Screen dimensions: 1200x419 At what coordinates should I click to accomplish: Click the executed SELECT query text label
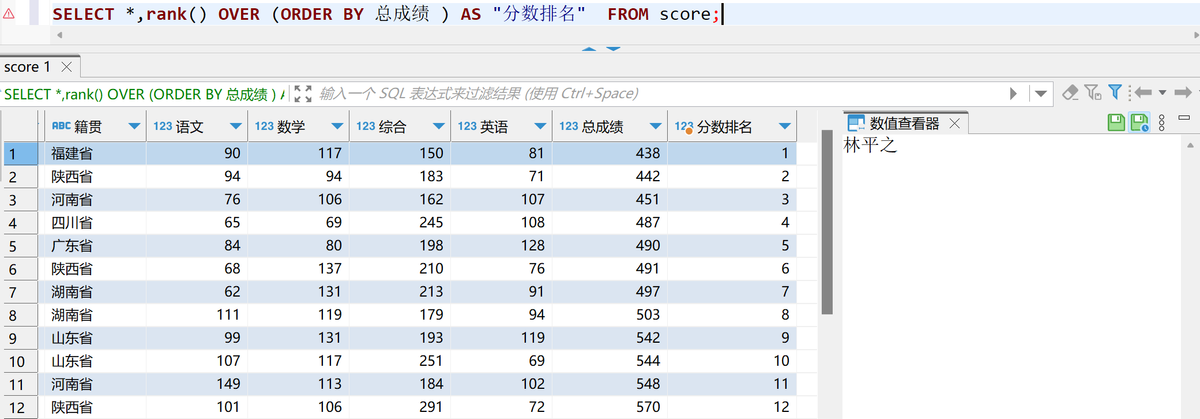click(143, 93)
